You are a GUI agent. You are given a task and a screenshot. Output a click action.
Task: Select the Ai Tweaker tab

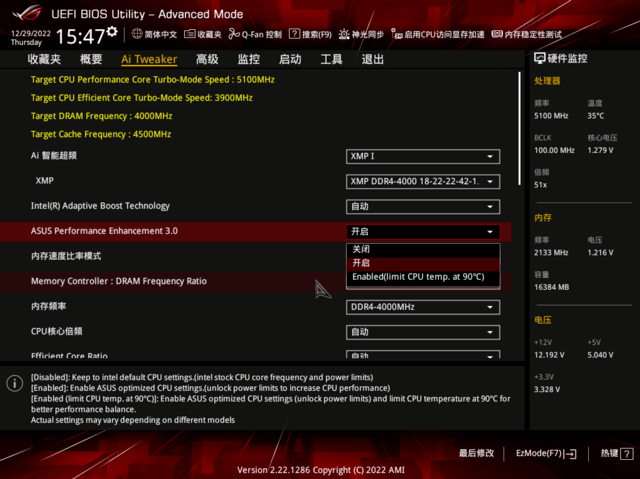[149, 60]
